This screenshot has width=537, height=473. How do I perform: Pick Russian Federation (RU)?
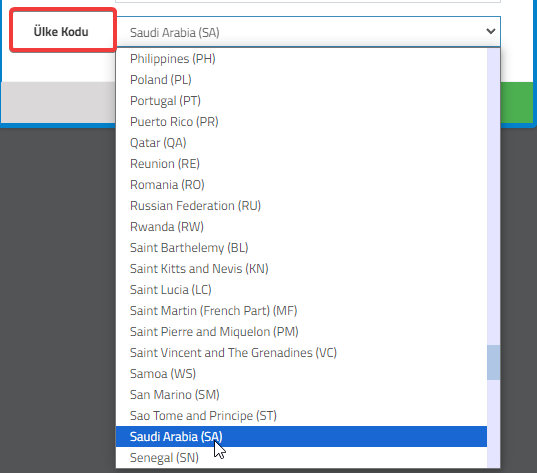pos(301,206)
